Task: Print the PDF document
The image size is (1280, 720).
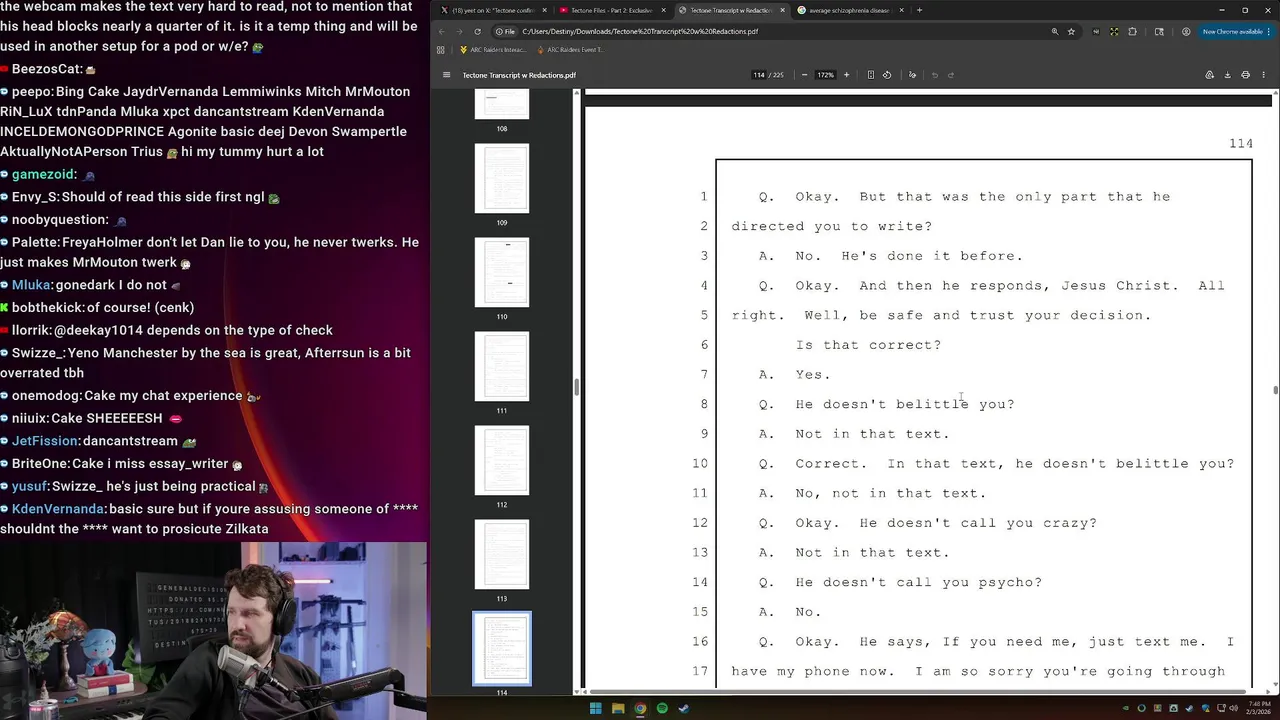Action: 1245,75
